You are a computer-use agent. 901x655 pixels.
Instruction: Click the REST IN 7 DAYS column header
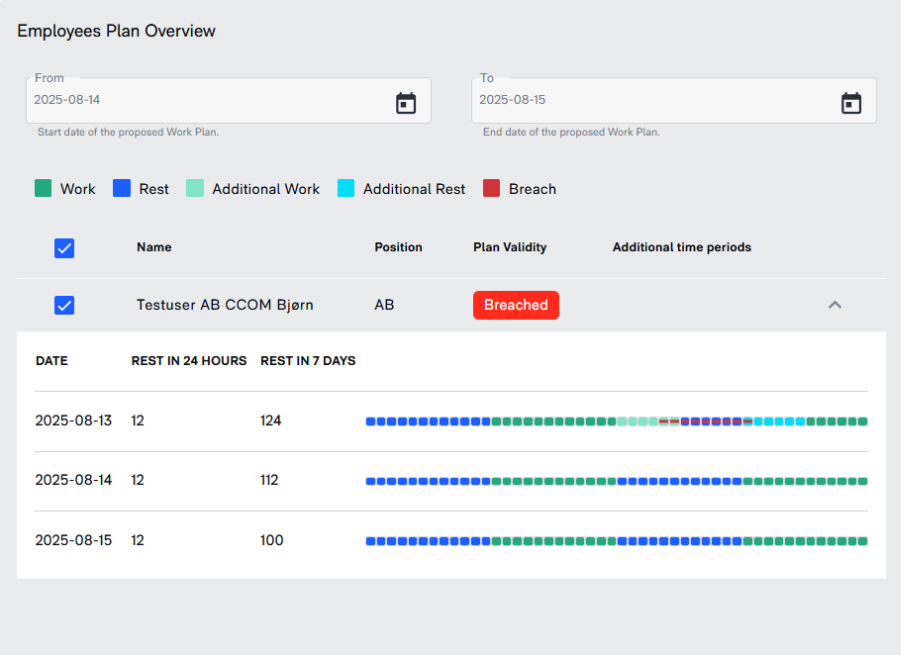click(x=308, y=361)
